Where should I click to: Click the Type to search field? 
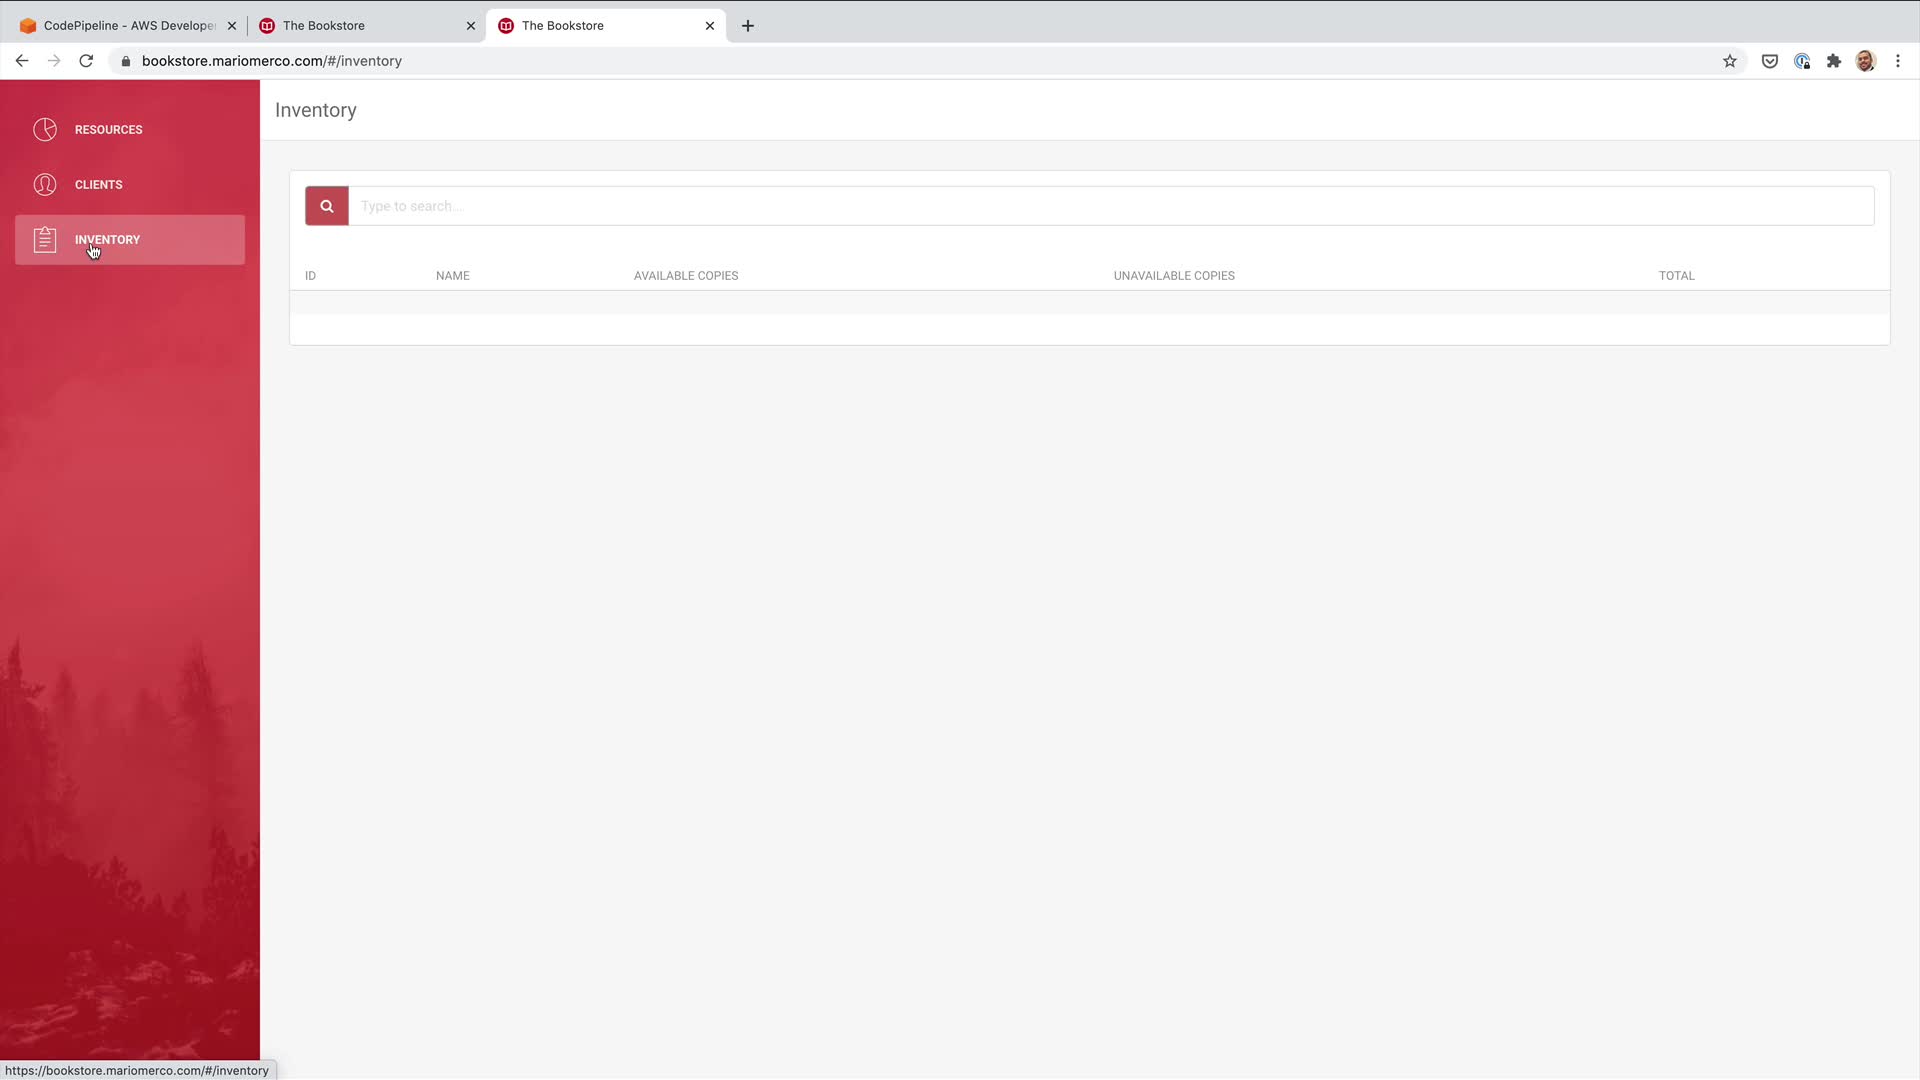pyautogui.click(x=1110, y=206)
